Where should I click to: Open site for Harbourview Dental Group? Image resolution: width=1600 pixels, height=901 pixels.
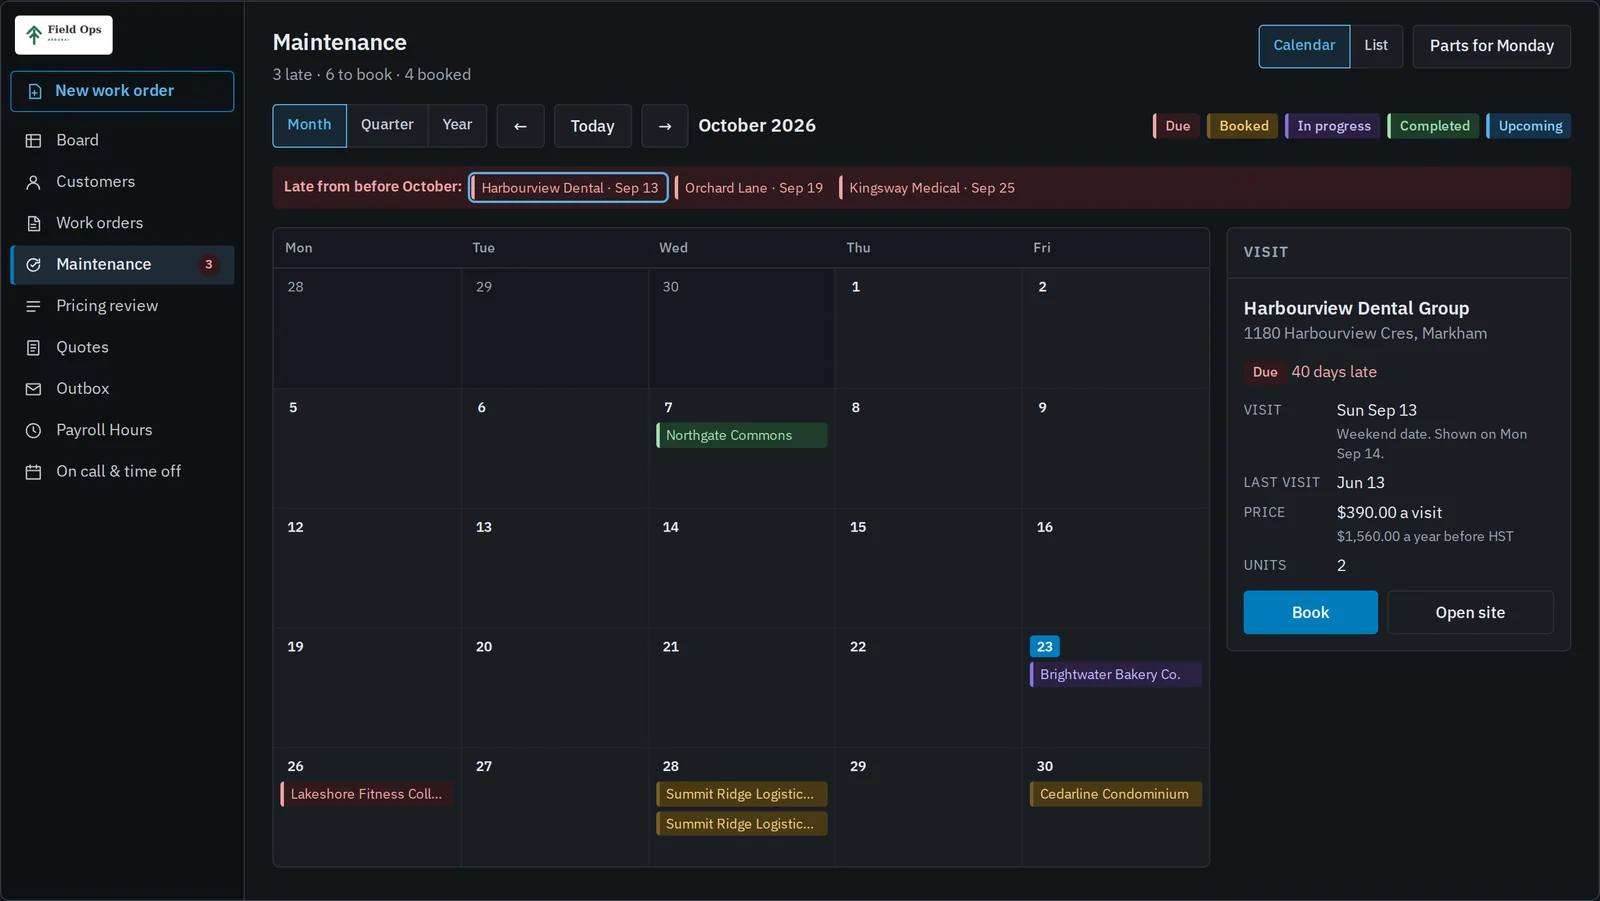[x=1470, y=612]
